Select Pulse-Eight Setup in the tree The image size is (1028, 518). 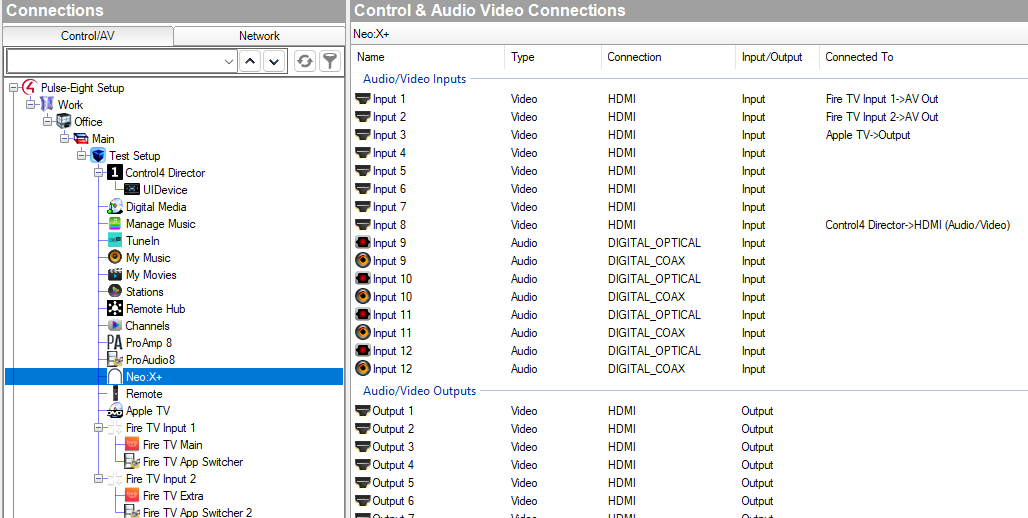(x=82, y=88)
